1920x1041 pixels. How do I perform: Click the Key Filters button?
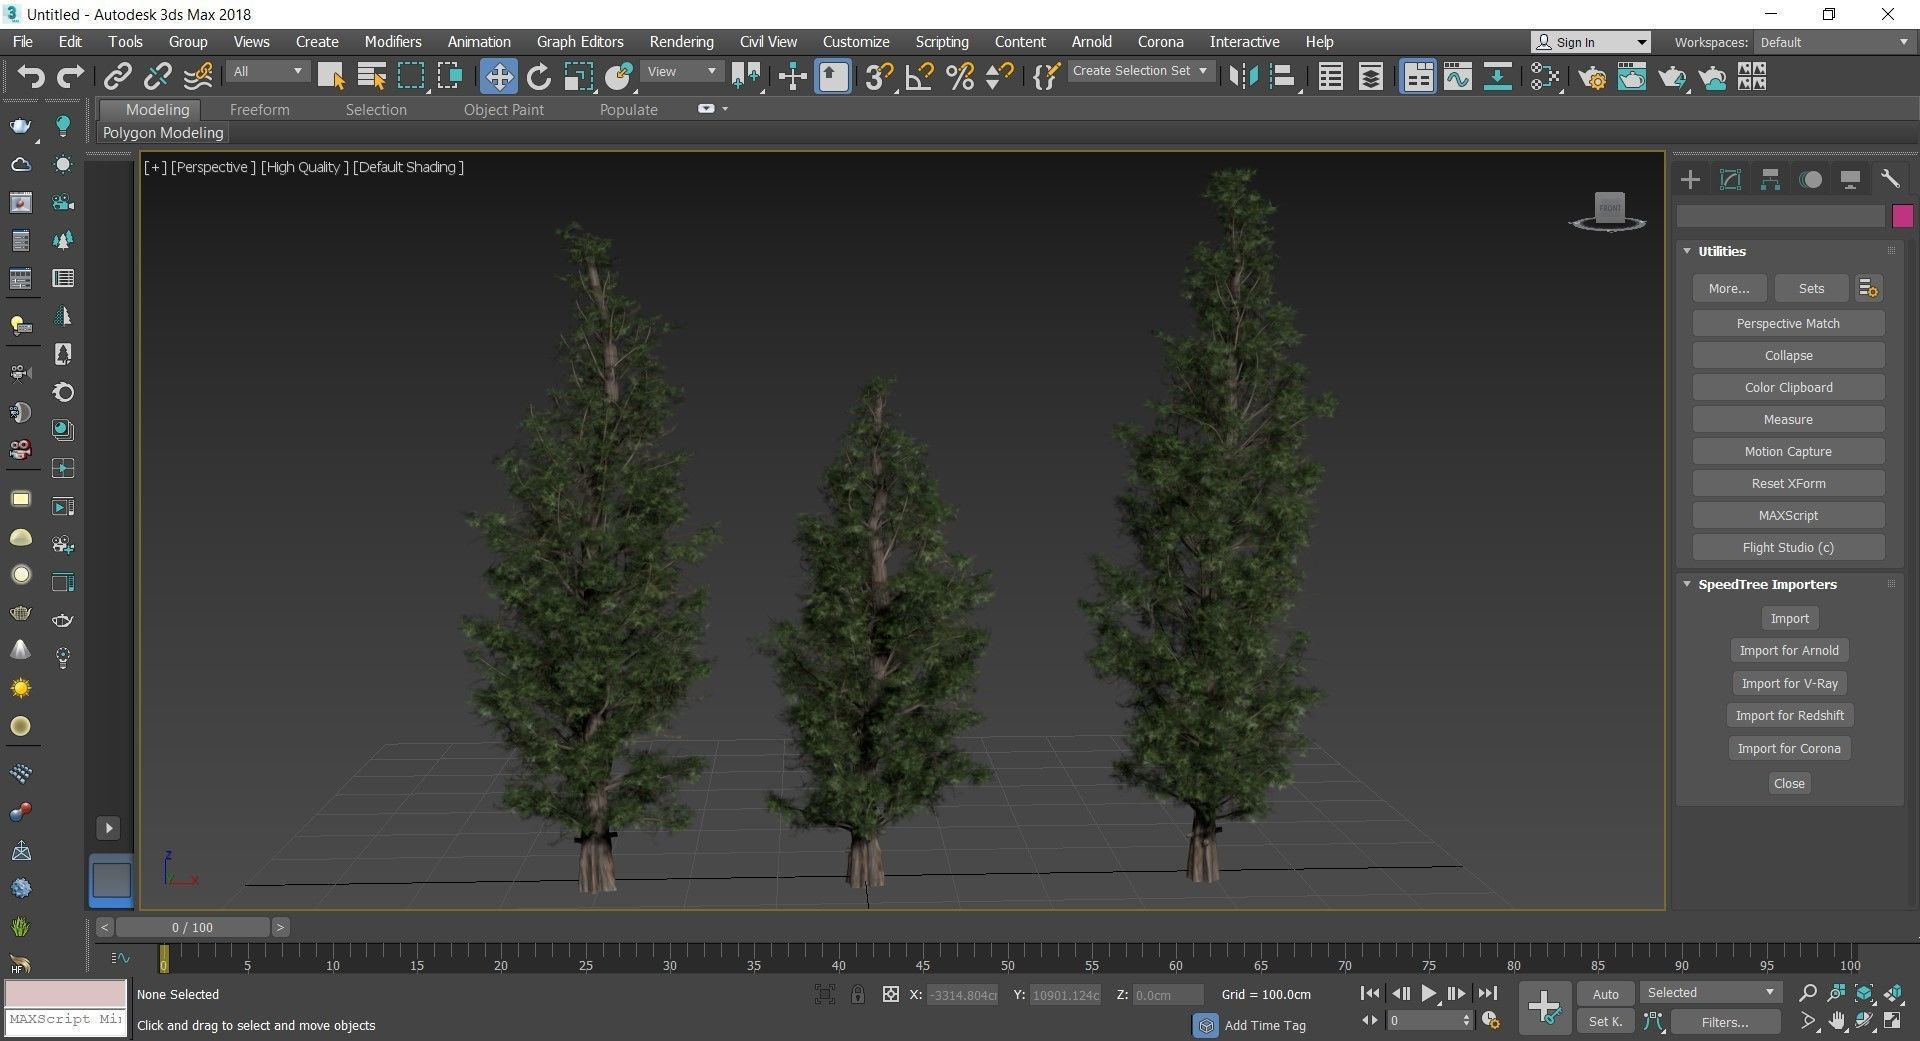click(x=1725, y=1021)
